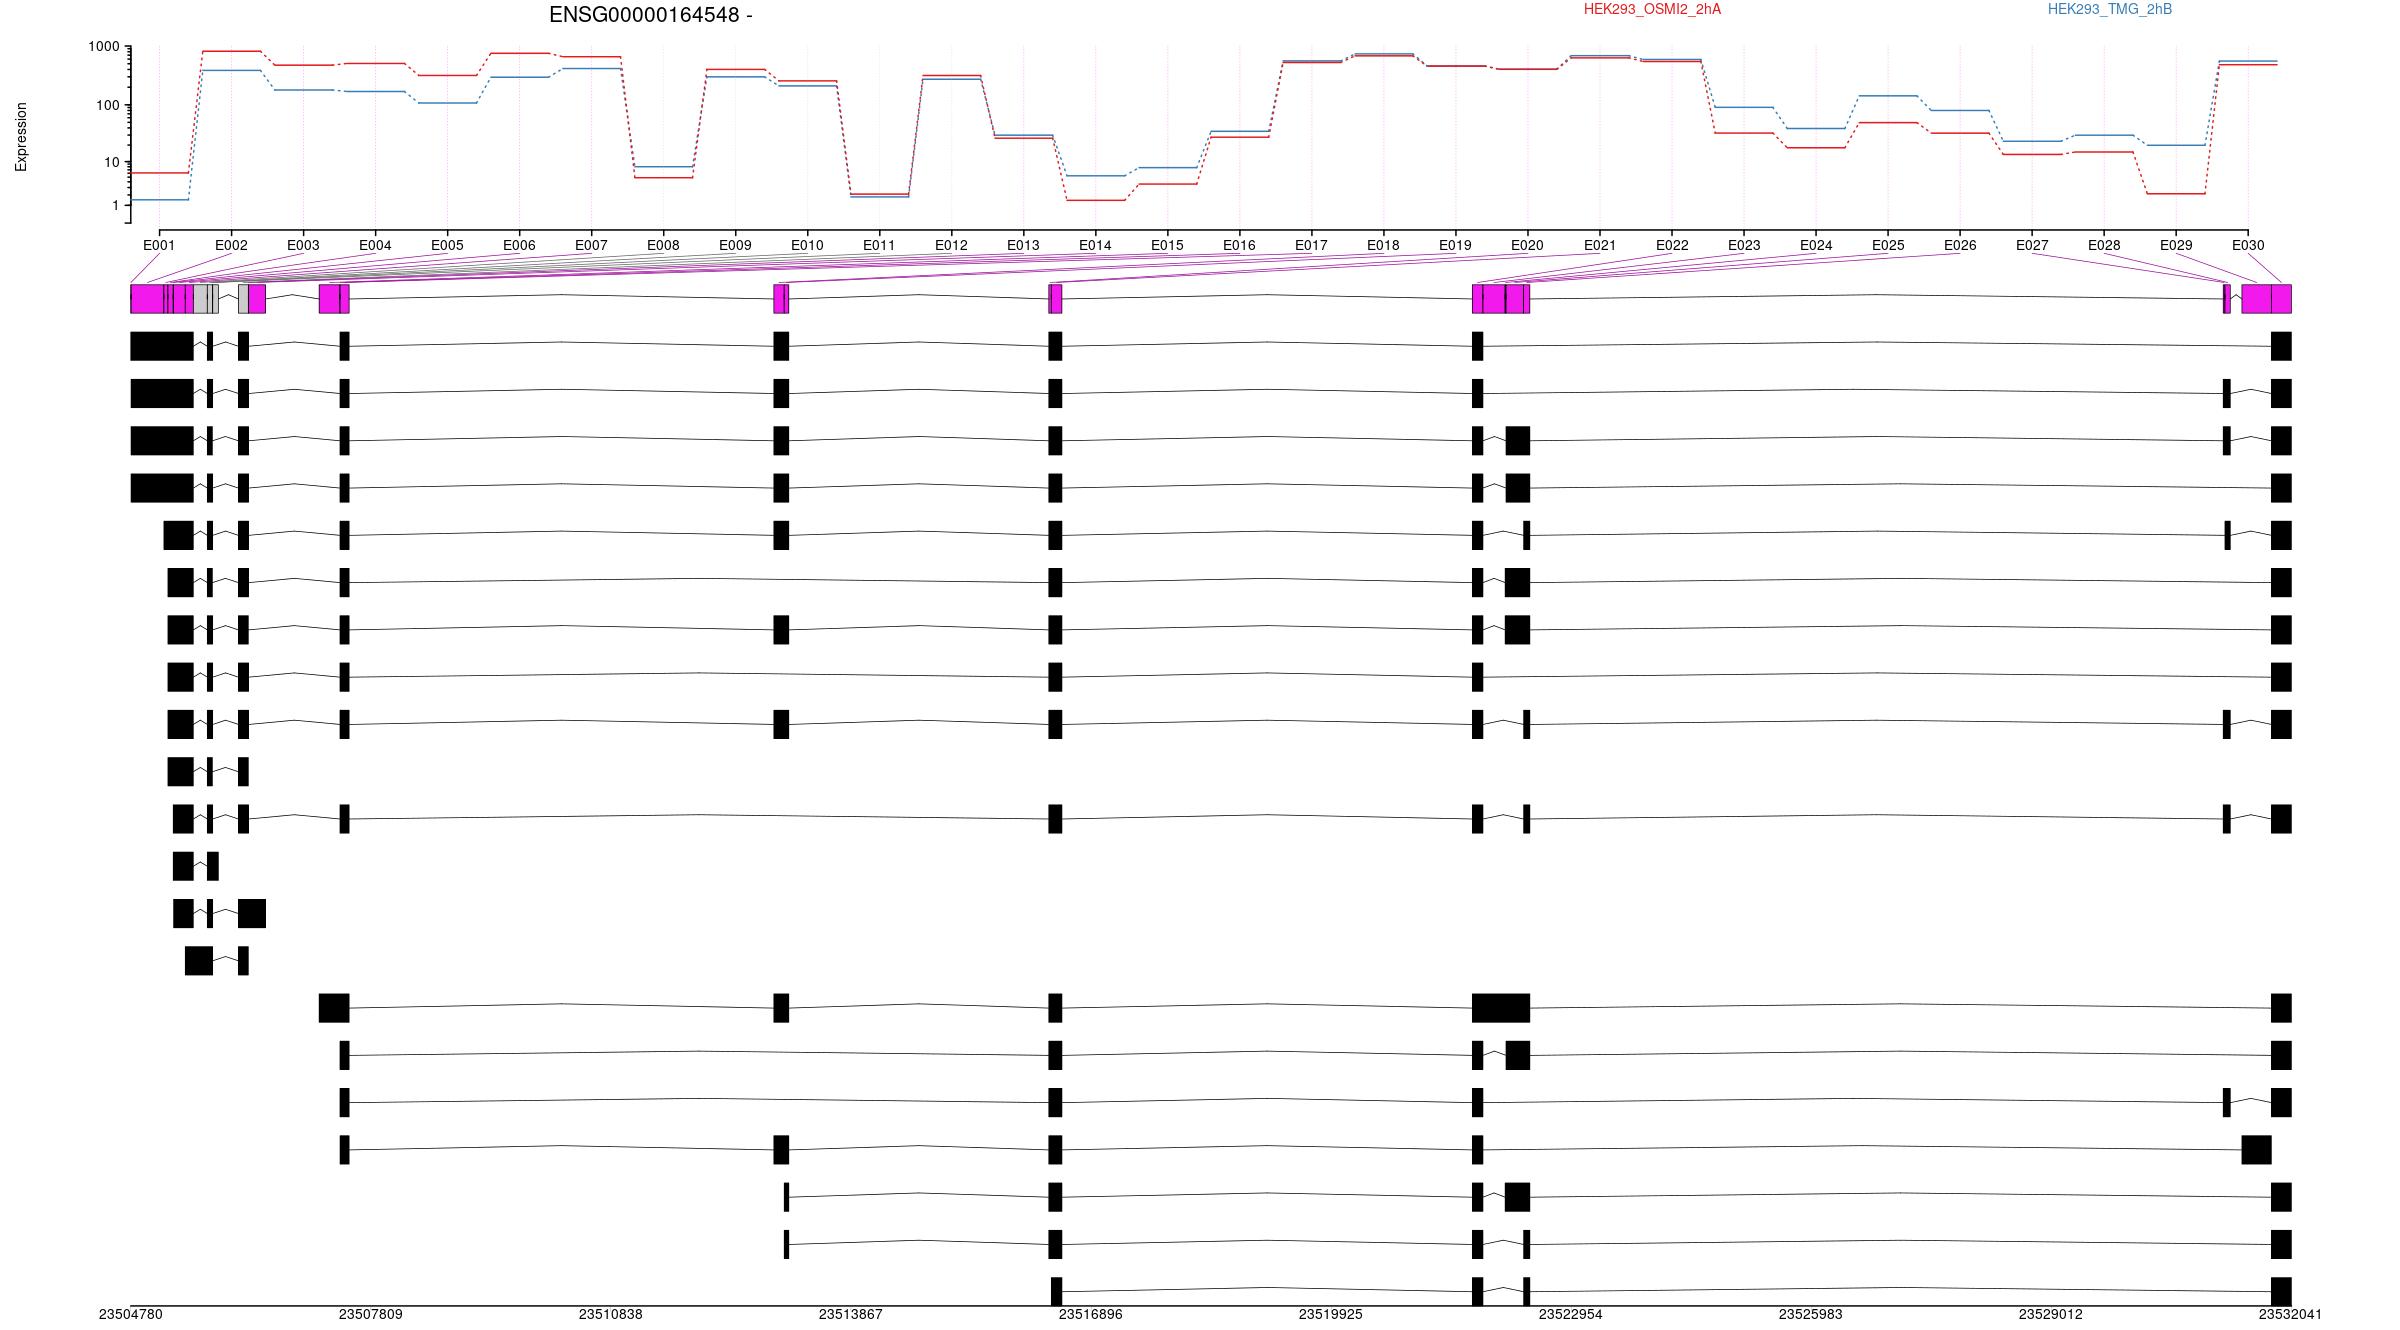Click exon bin label E026
The width and height of the screenshot is (2400, 1330).
1960,245
